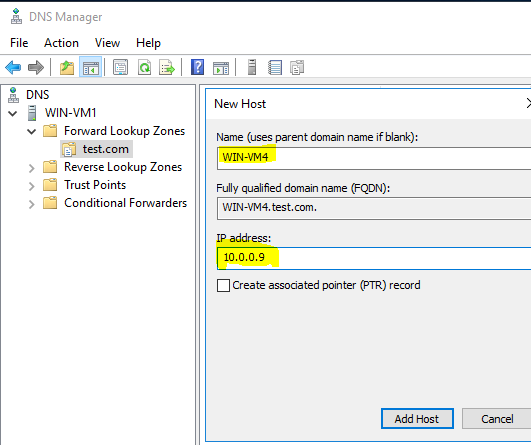531x445 pixels.
Task: Enable Create associated pointer (PTR) record checkbox
Action: point(223,285)
